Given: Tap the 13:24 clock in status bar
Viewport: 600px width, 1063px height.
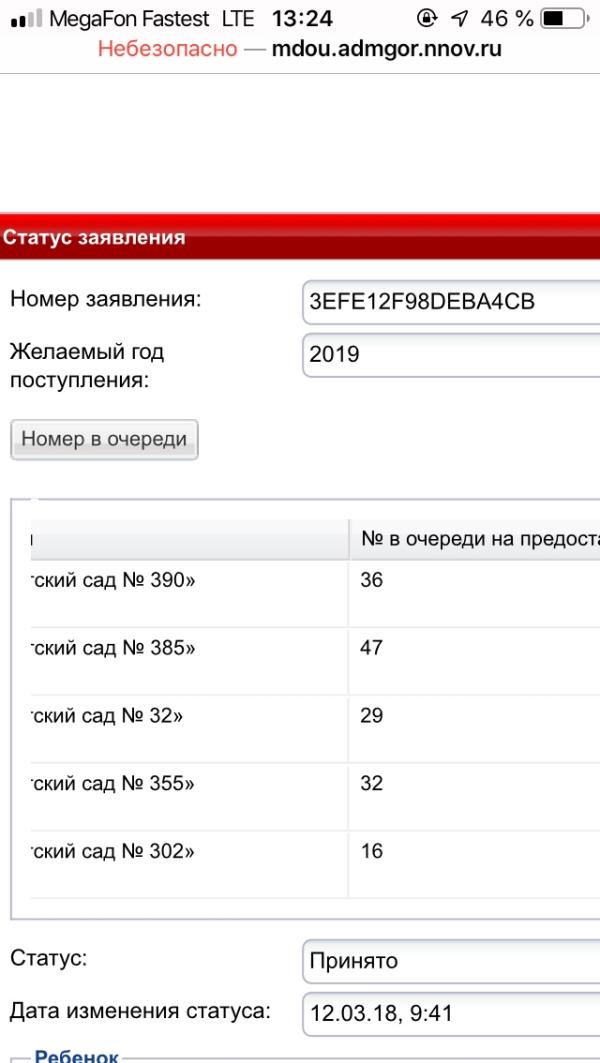Looking at the screenshot, I should (302, 19).
